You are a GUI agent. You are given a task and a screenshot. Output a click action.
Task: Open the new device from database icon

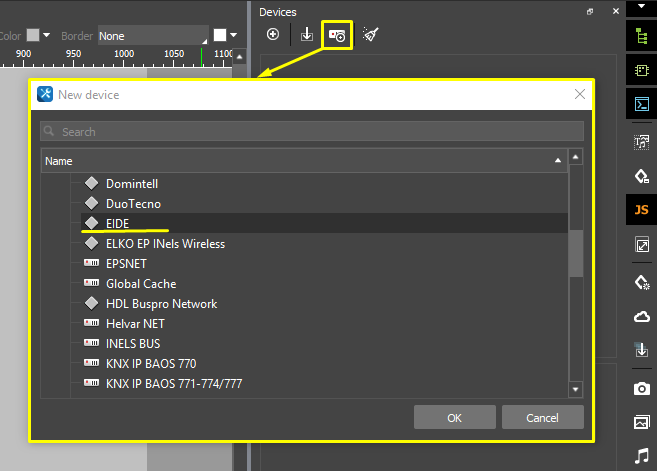coord(337,35)
